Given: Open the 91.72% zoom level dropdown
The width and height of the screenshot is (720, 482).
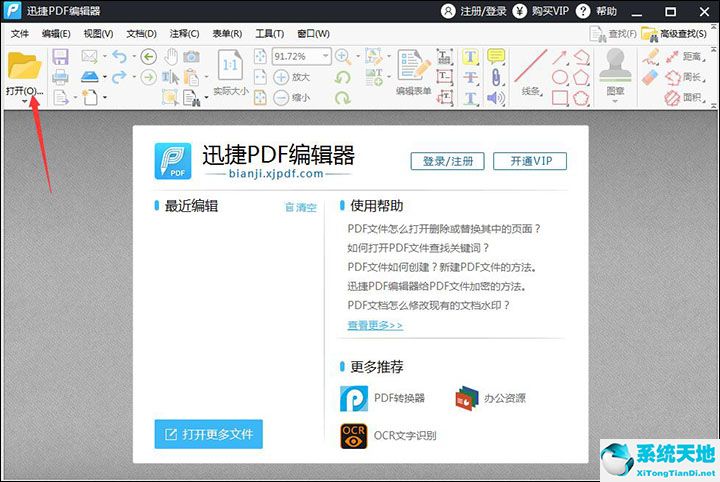Looking at the screenshot, I should click(326, 56).
